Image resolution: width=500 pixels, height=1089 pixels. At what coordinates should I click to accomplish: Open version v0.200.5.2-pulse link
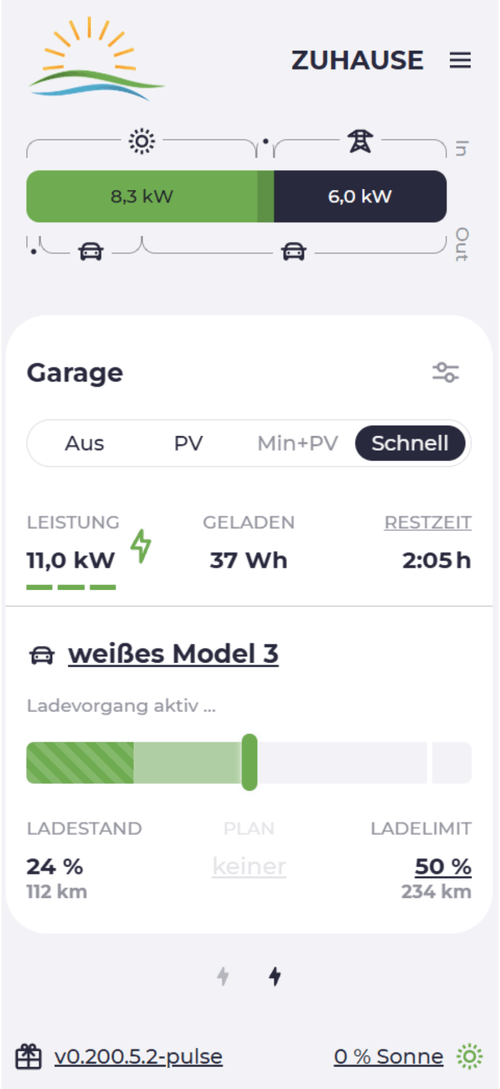tap(138, 1056)
